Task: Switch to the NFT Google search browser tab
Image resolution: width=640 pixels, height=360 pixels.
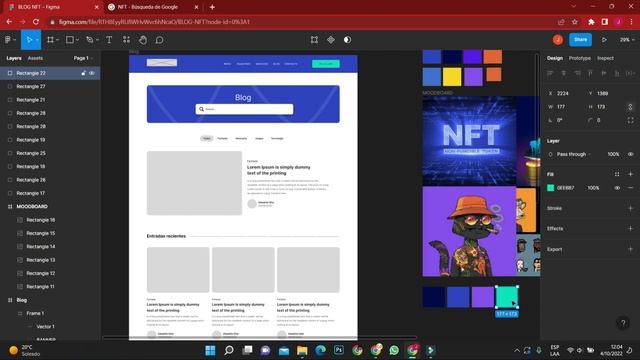Action: 153,7
